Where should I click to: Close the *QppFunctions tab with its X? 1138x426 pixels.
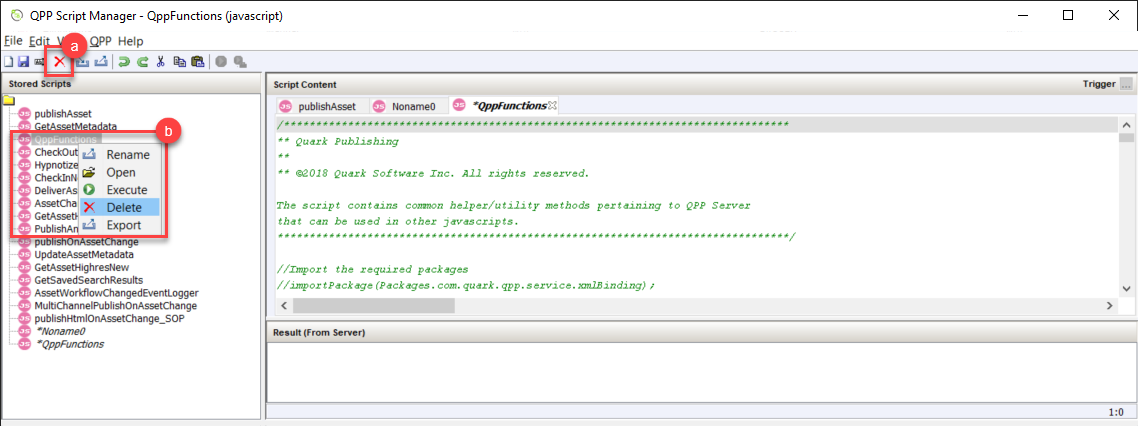coord(552,106)
